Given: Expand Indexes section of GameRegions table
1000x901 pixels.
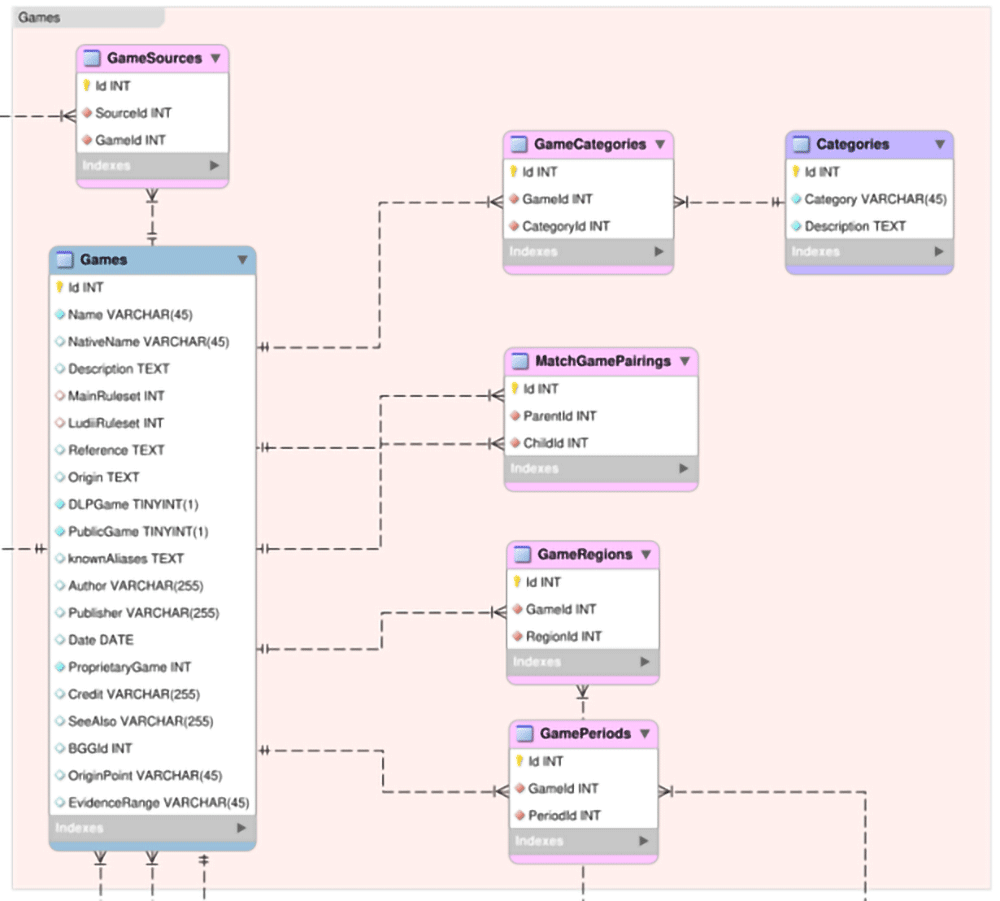Looking at the screenshot, I should 645,662.
